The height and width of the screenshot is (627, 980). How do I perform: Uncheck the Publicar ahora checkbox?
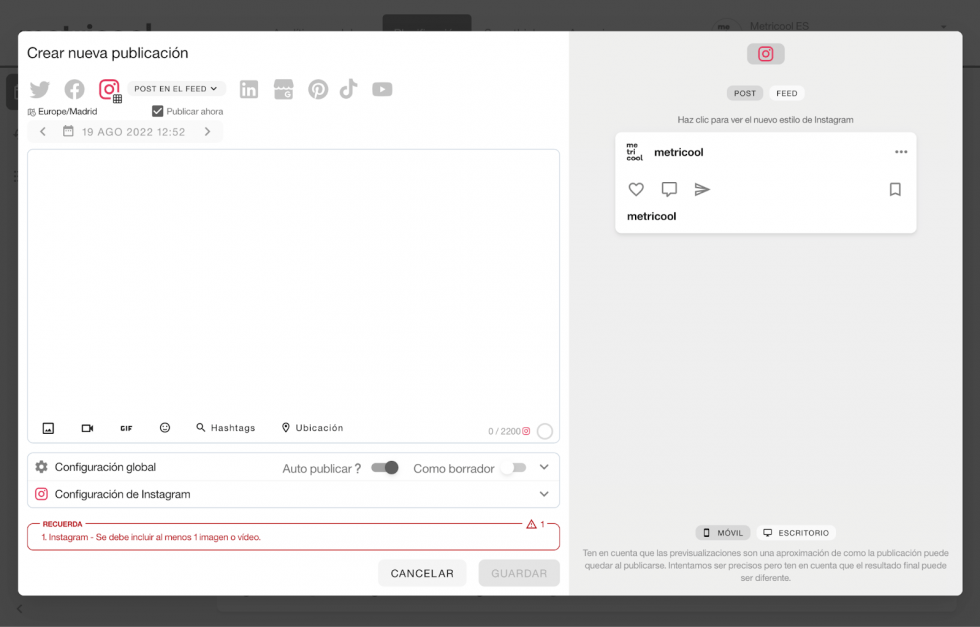coord(157,110)
